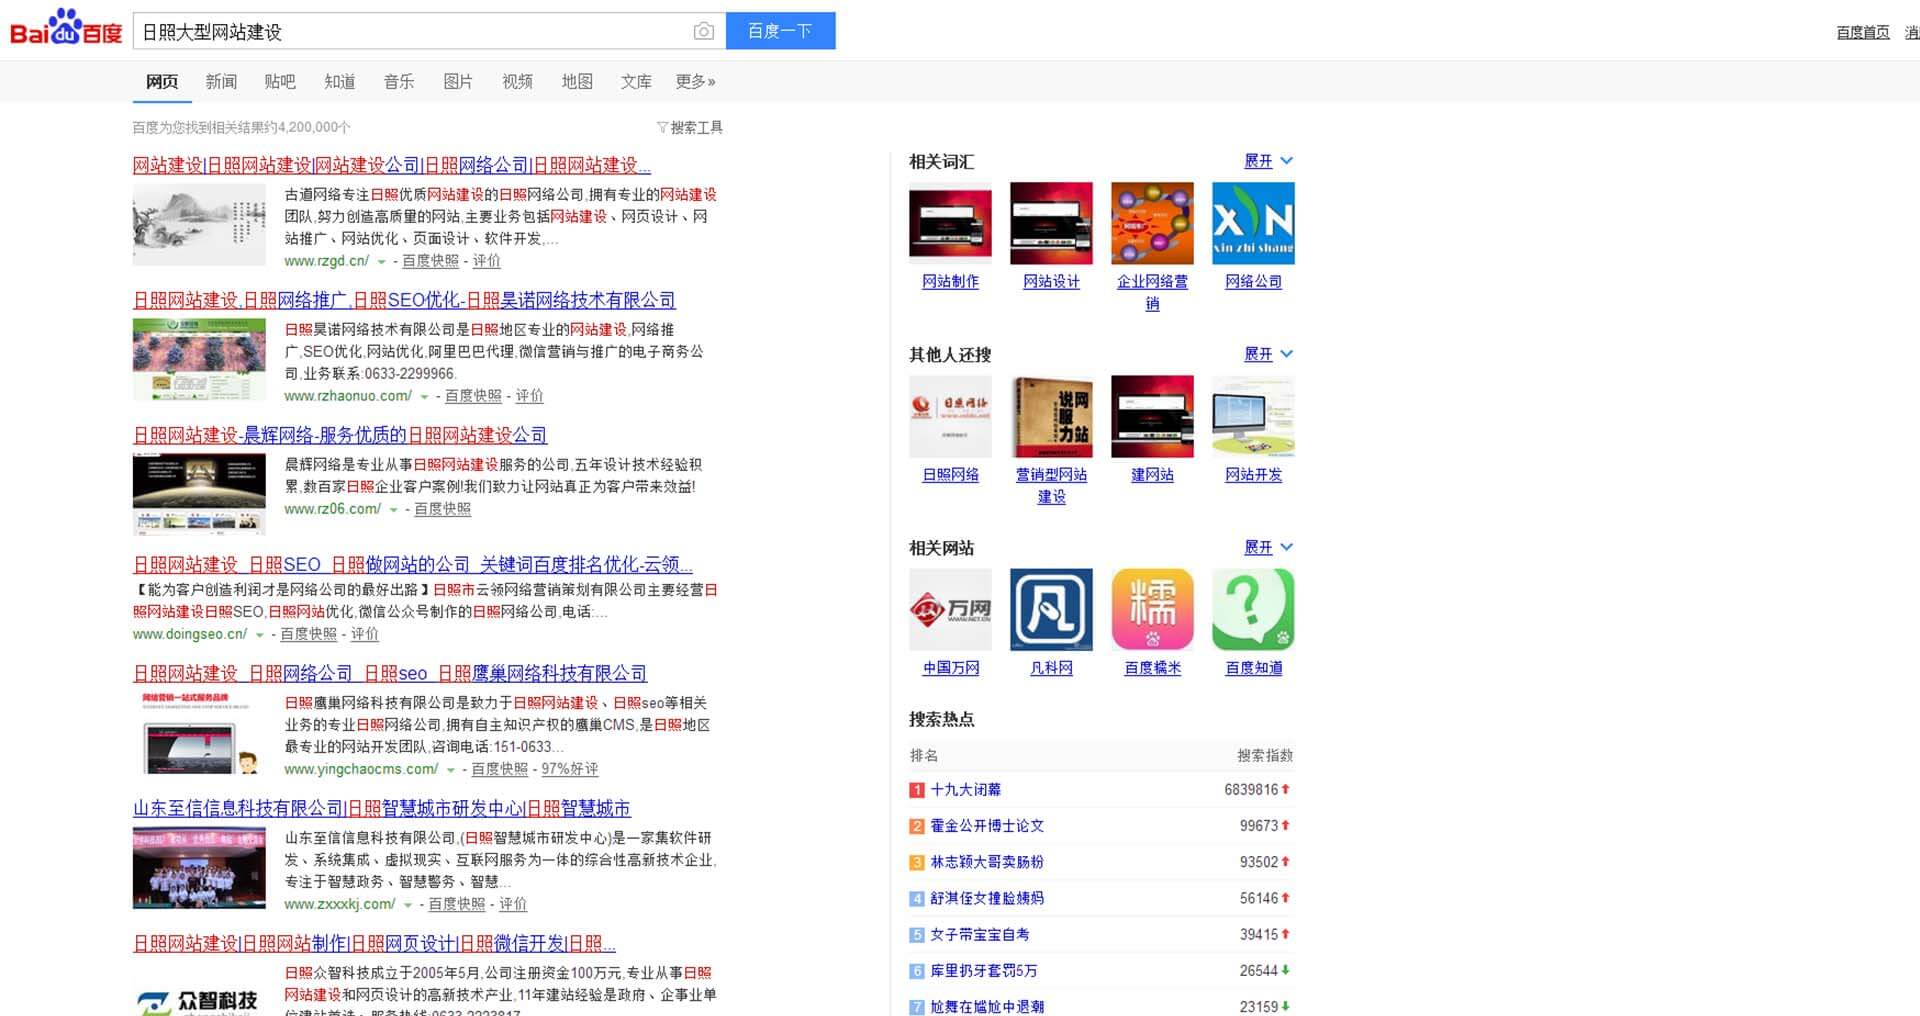The height and width of the screenshot is (1016, 1920).
Task: Open result 晨辉网络 title link
Action: (340, 435)
